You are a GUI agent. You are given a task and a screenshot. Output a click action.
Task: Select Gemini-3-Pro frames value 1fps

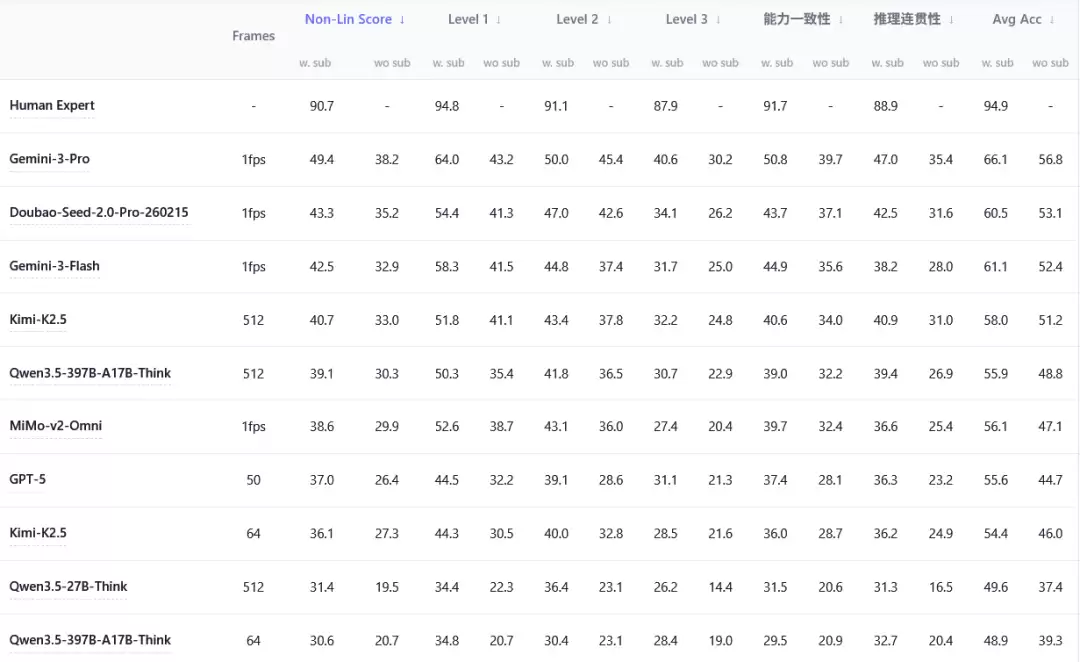pyautogui.click(x=253, y=160)
